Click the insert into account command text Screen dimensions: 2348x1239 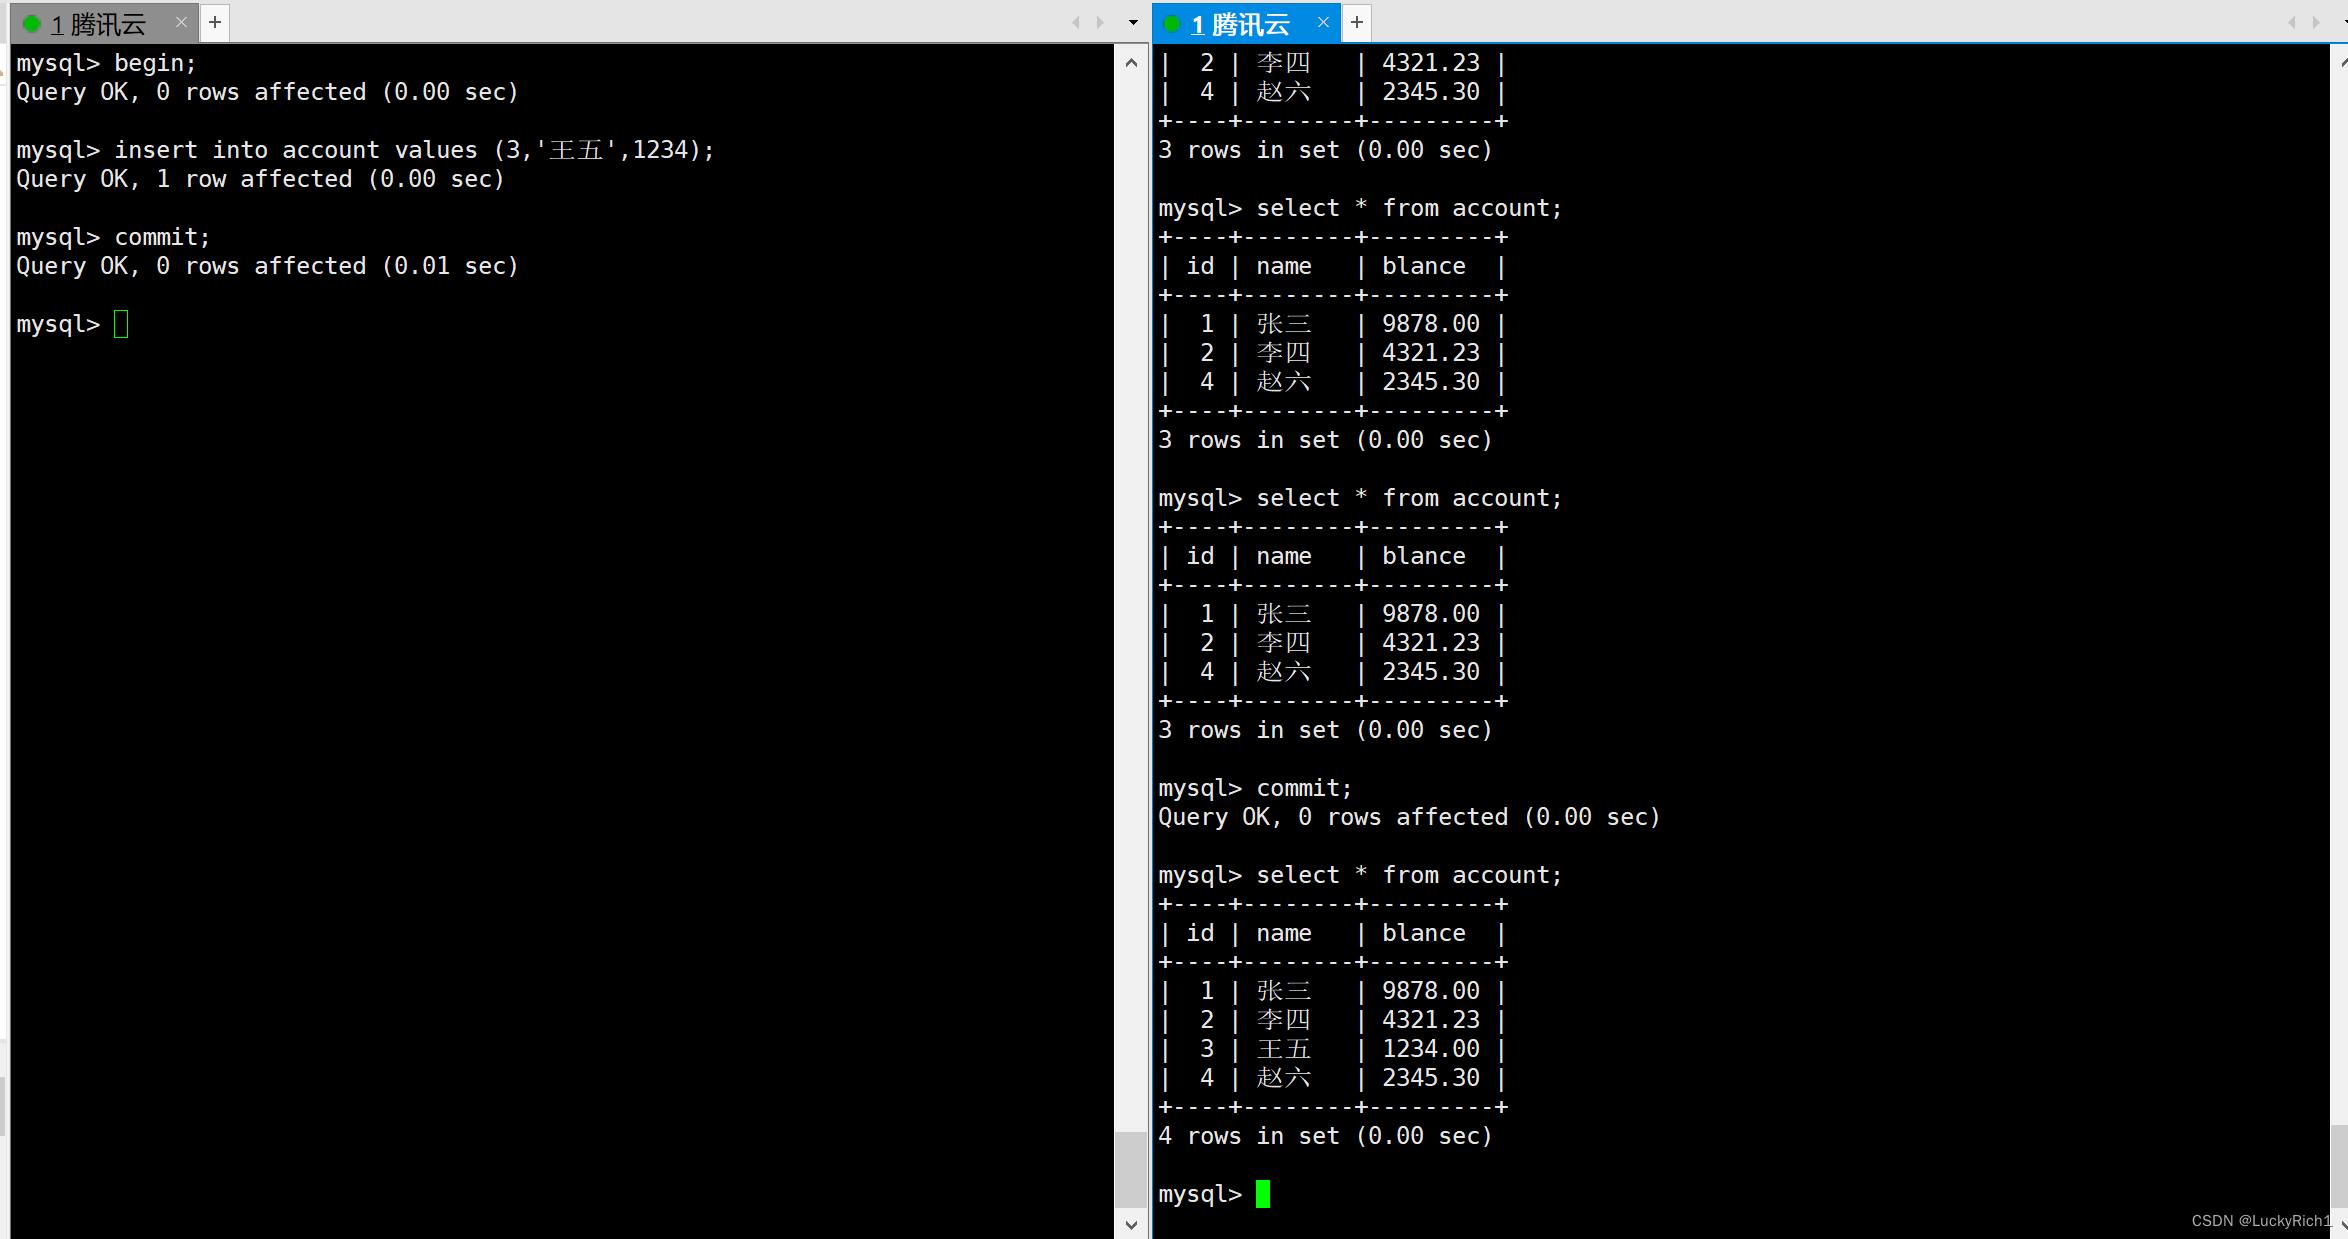click(x=414, y=150)
